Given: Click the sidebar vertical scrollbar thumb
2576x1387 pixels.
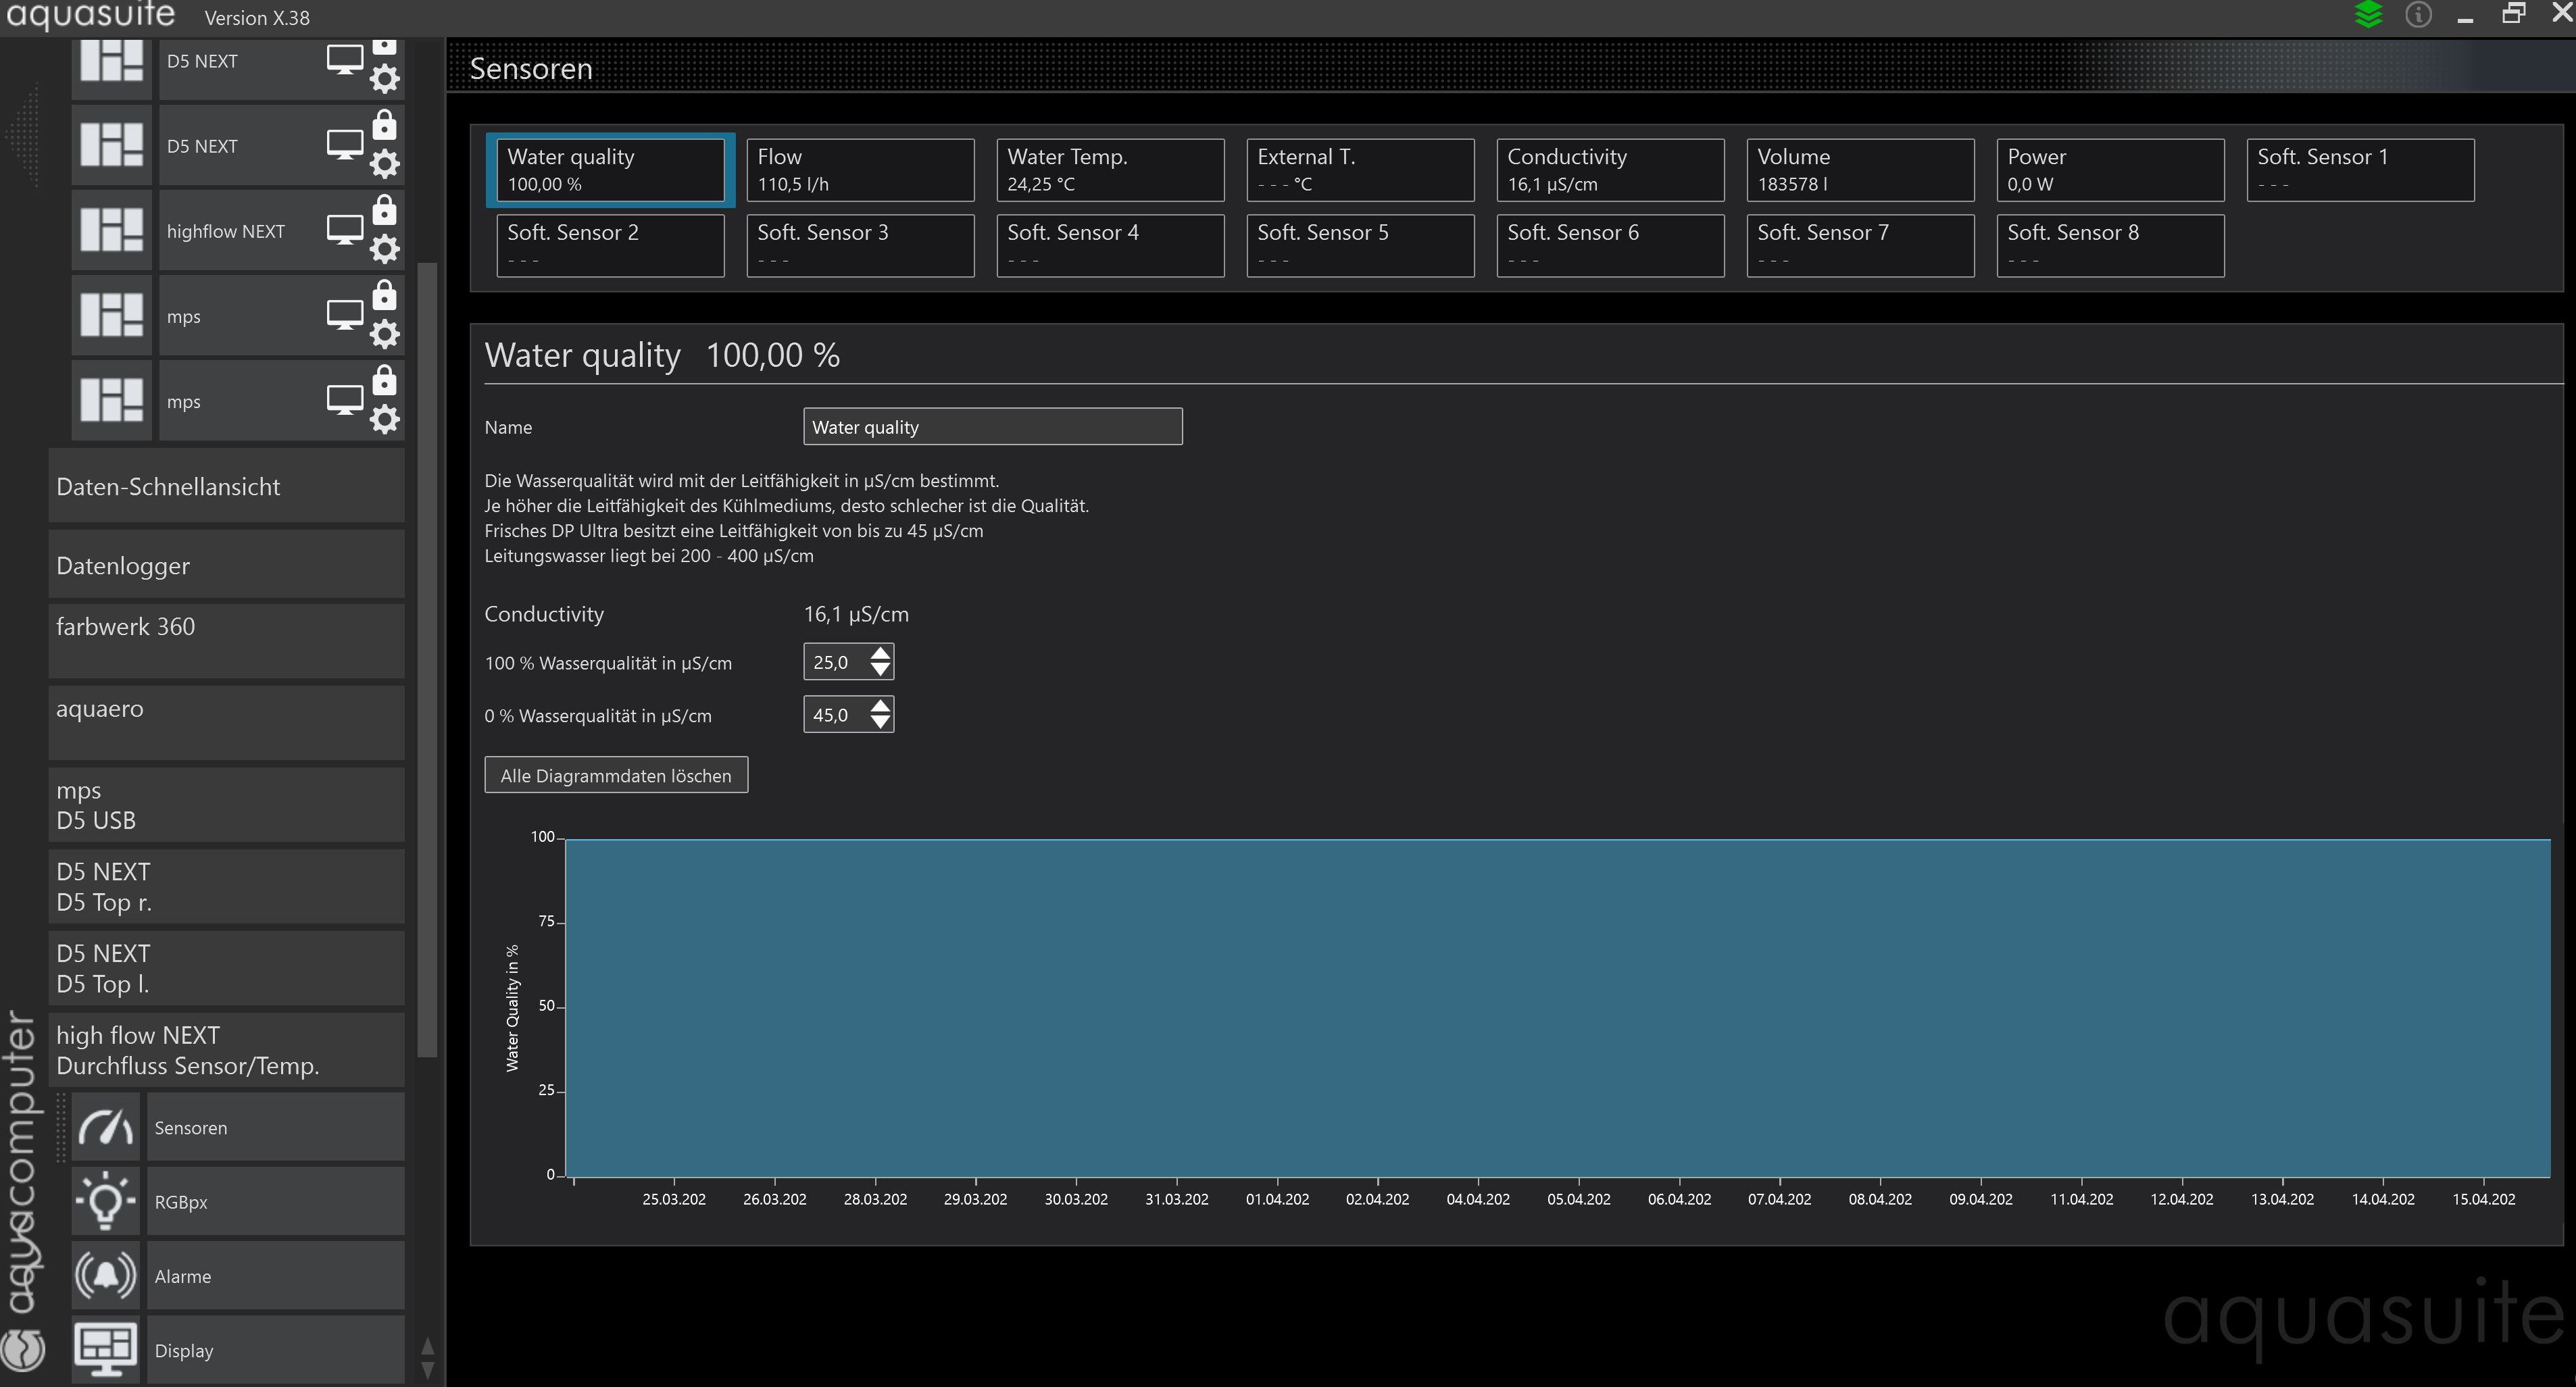Looking at the screenshot, I should pyautogui.click(x=427, y=660).
